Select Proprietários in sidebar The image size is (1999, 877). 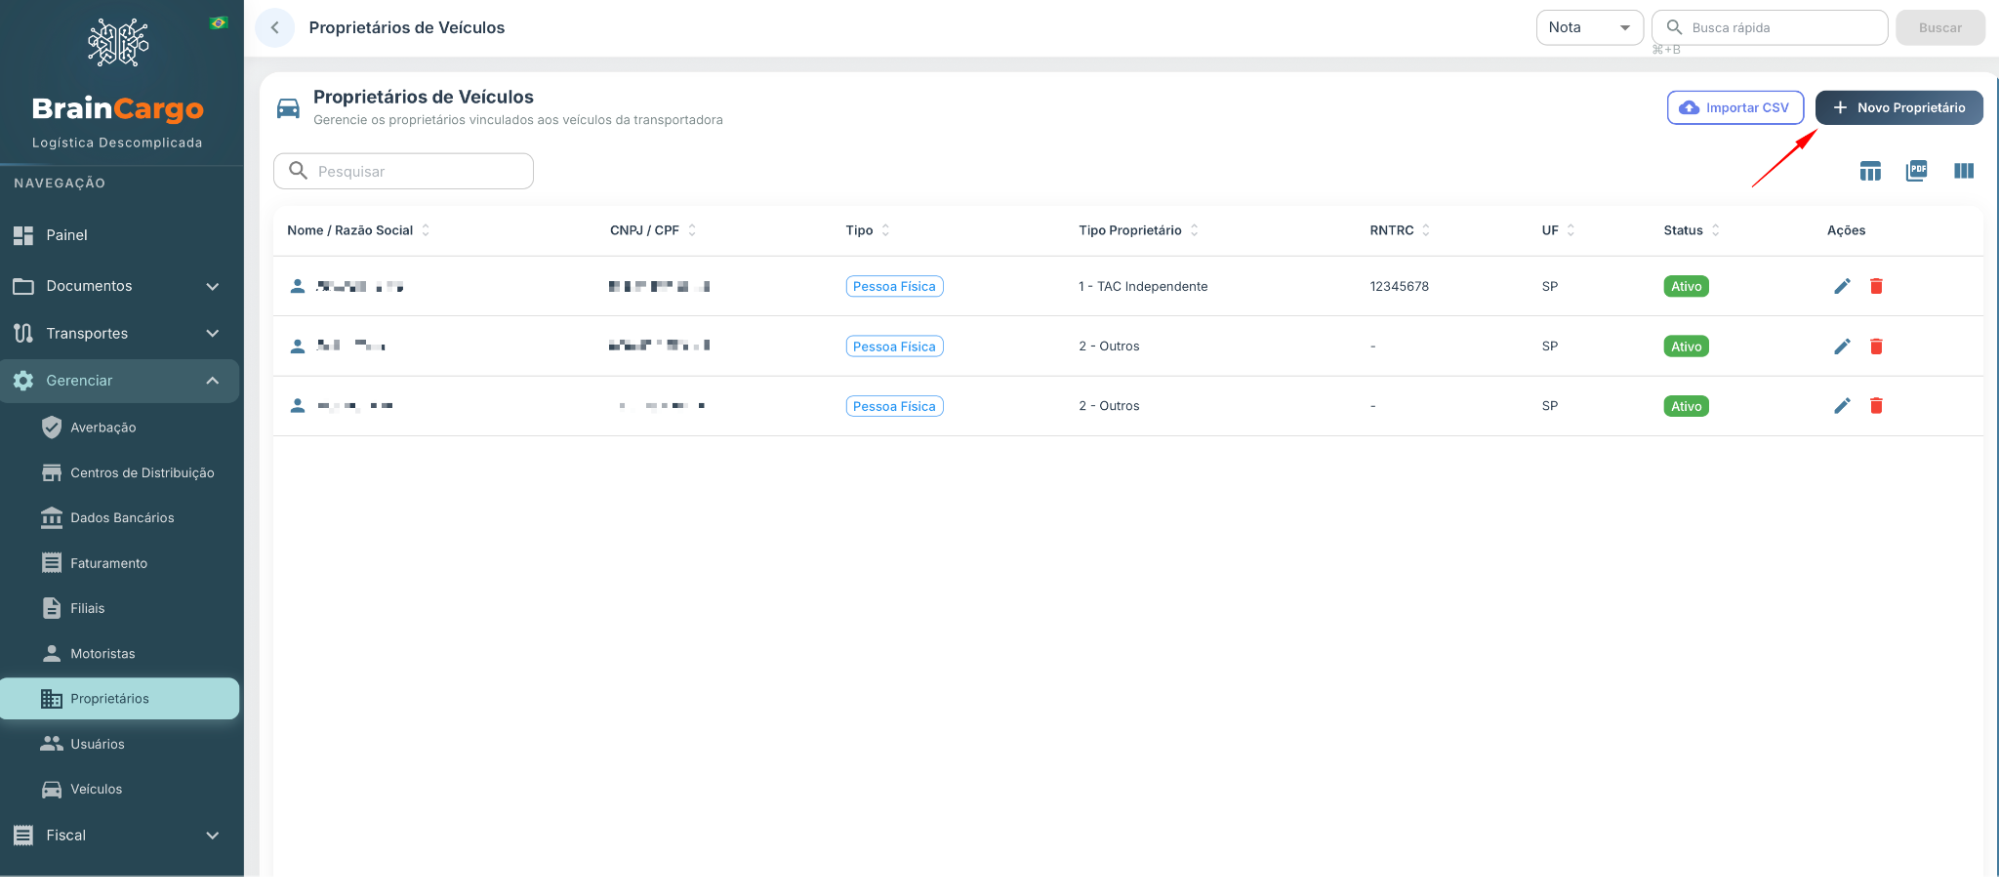point(120,699)
